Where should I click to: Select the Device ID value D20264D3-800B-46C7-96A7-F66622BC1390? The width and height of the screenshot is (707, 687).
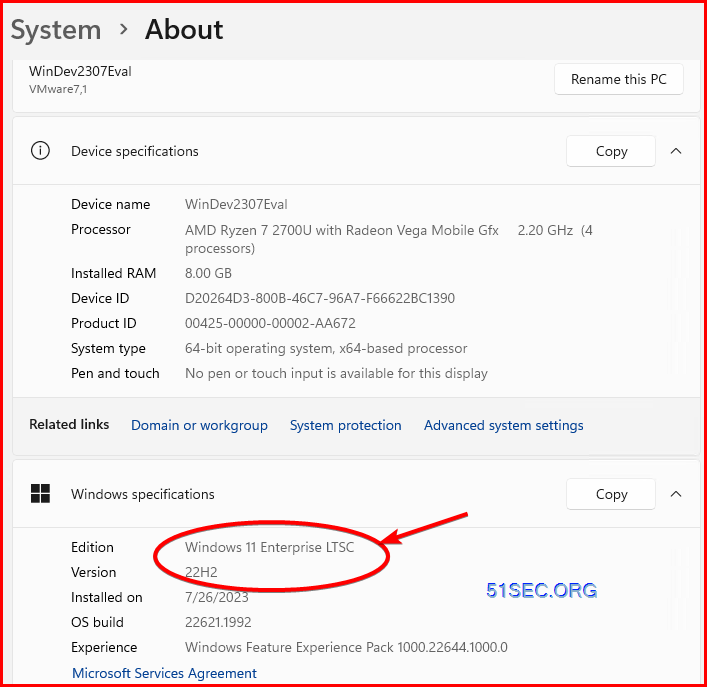320,298
